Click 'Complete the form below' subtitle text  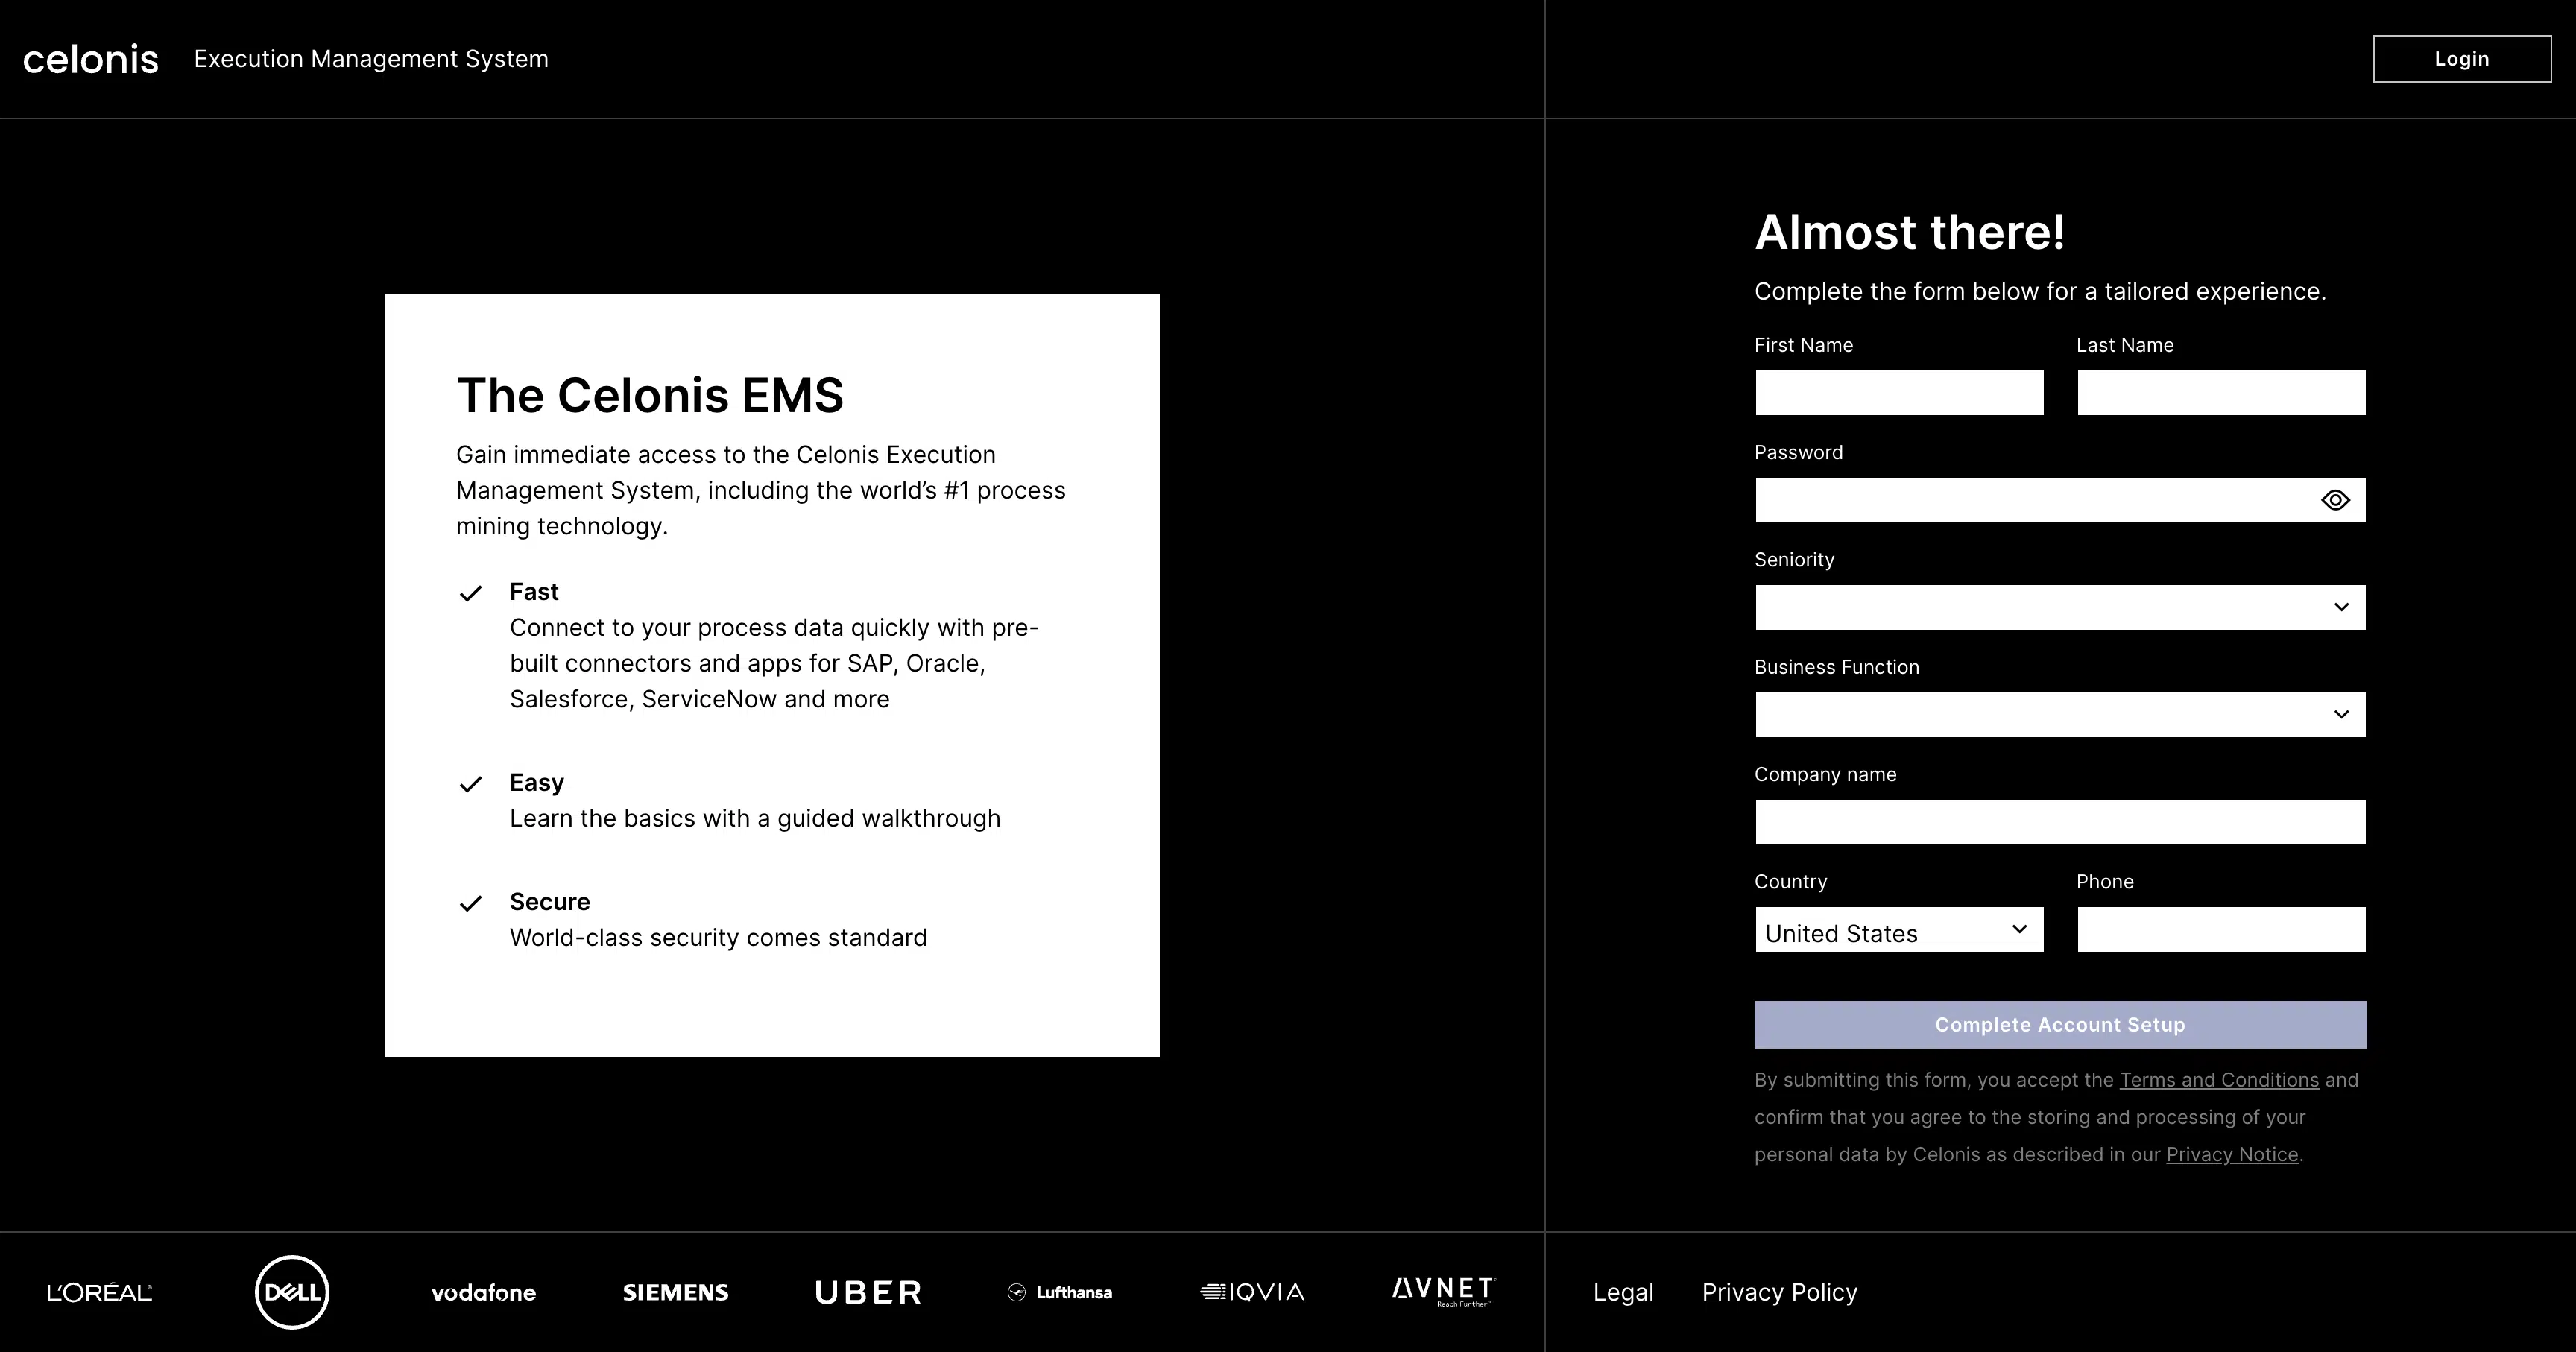point(2040,292)
